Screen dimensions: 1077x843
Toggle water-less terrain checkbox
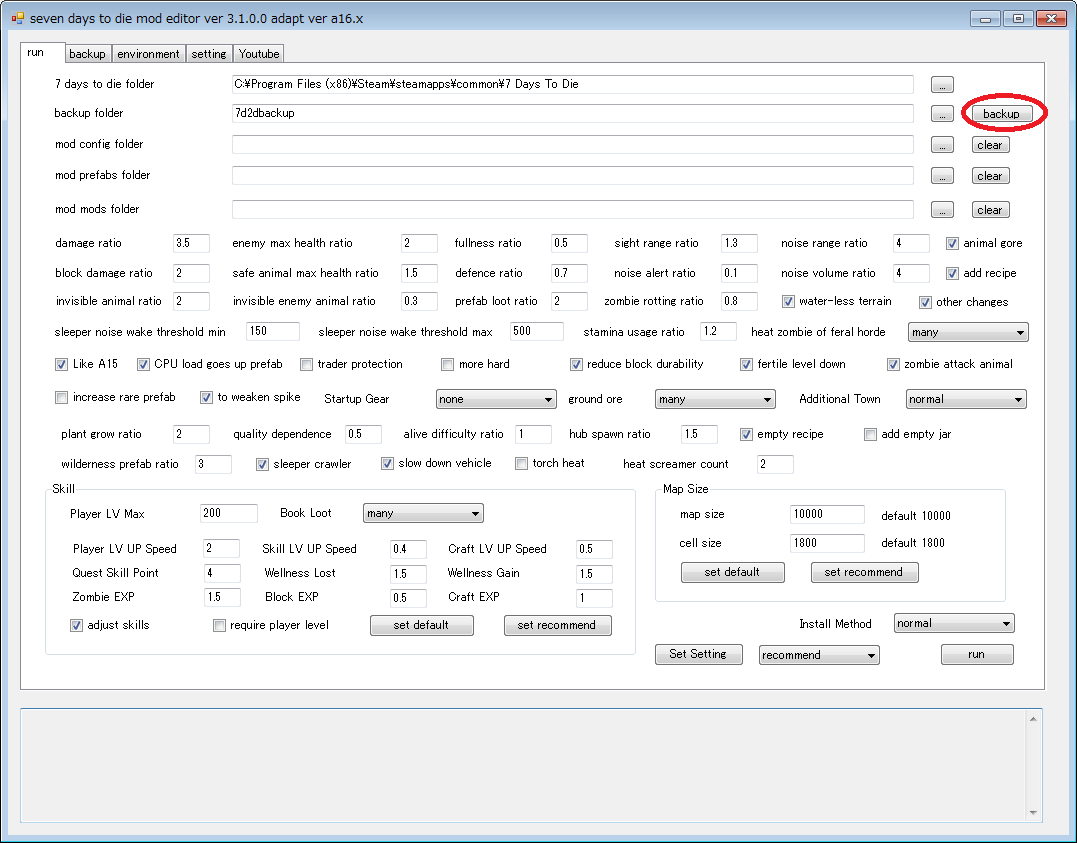coord(788,302)
